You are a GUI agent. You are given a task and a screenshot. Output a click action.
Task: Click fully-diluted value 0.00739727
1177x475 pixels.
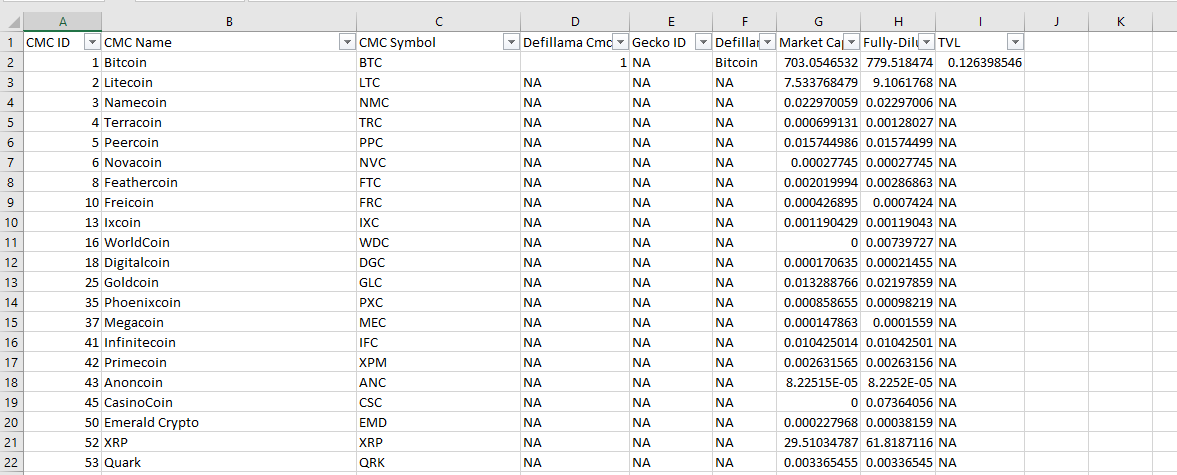click(899, 243)
